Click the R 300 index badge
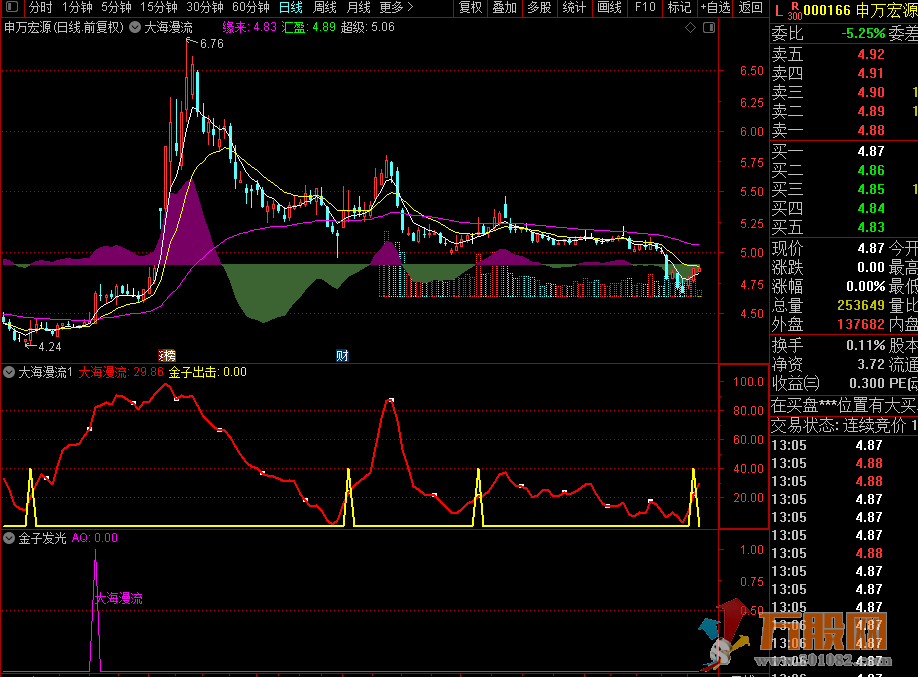The width and height of the screenshot is (918, 677). click(x=794, y=10)
